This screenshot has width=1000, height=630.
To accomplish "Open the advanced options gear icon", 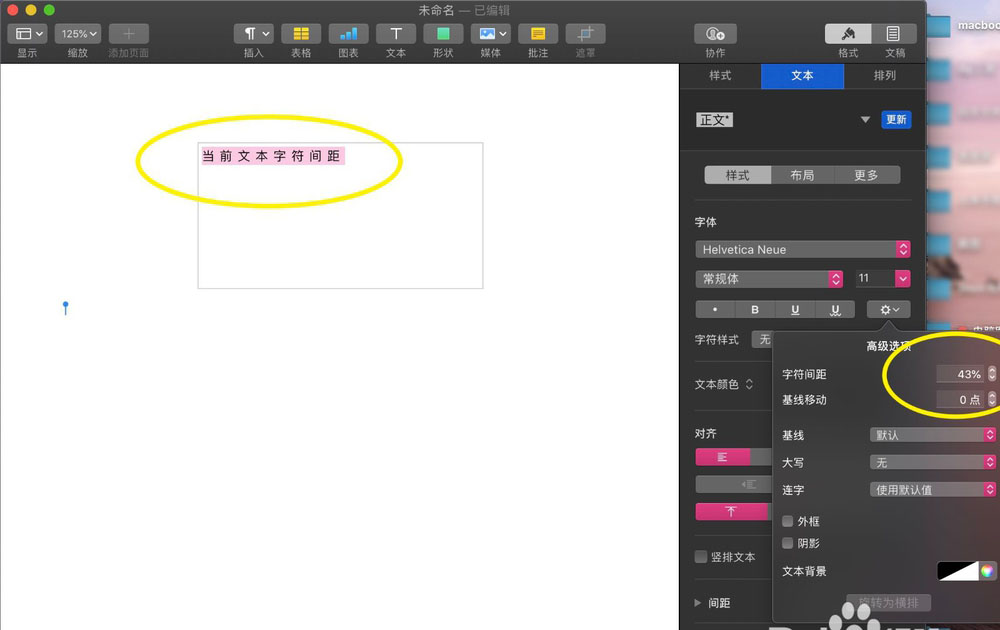I will point(888,309).
